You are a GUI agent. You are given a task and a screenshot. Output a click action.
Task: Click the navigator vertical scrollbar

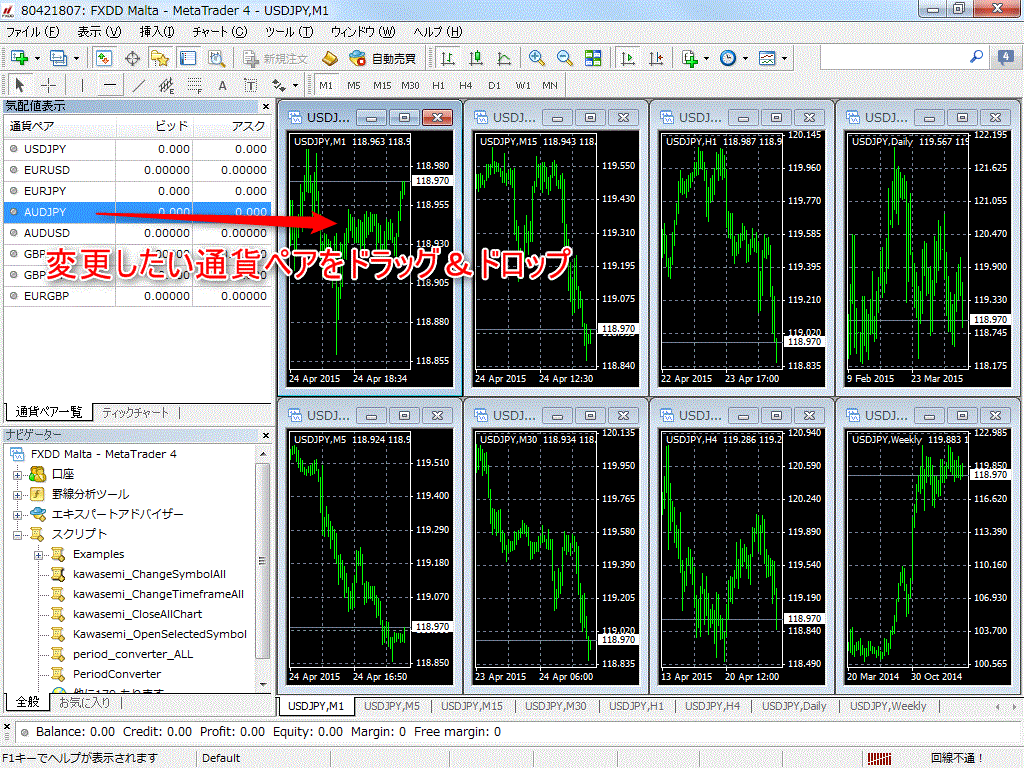click(263, 560)
